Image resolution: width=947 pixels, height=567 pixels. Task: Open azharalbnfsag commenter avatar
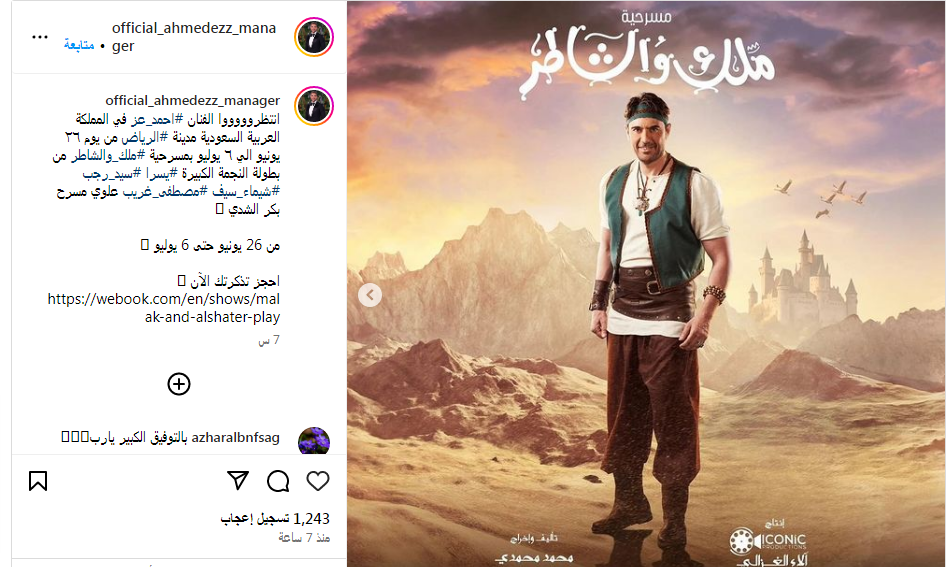click(314, 440)
